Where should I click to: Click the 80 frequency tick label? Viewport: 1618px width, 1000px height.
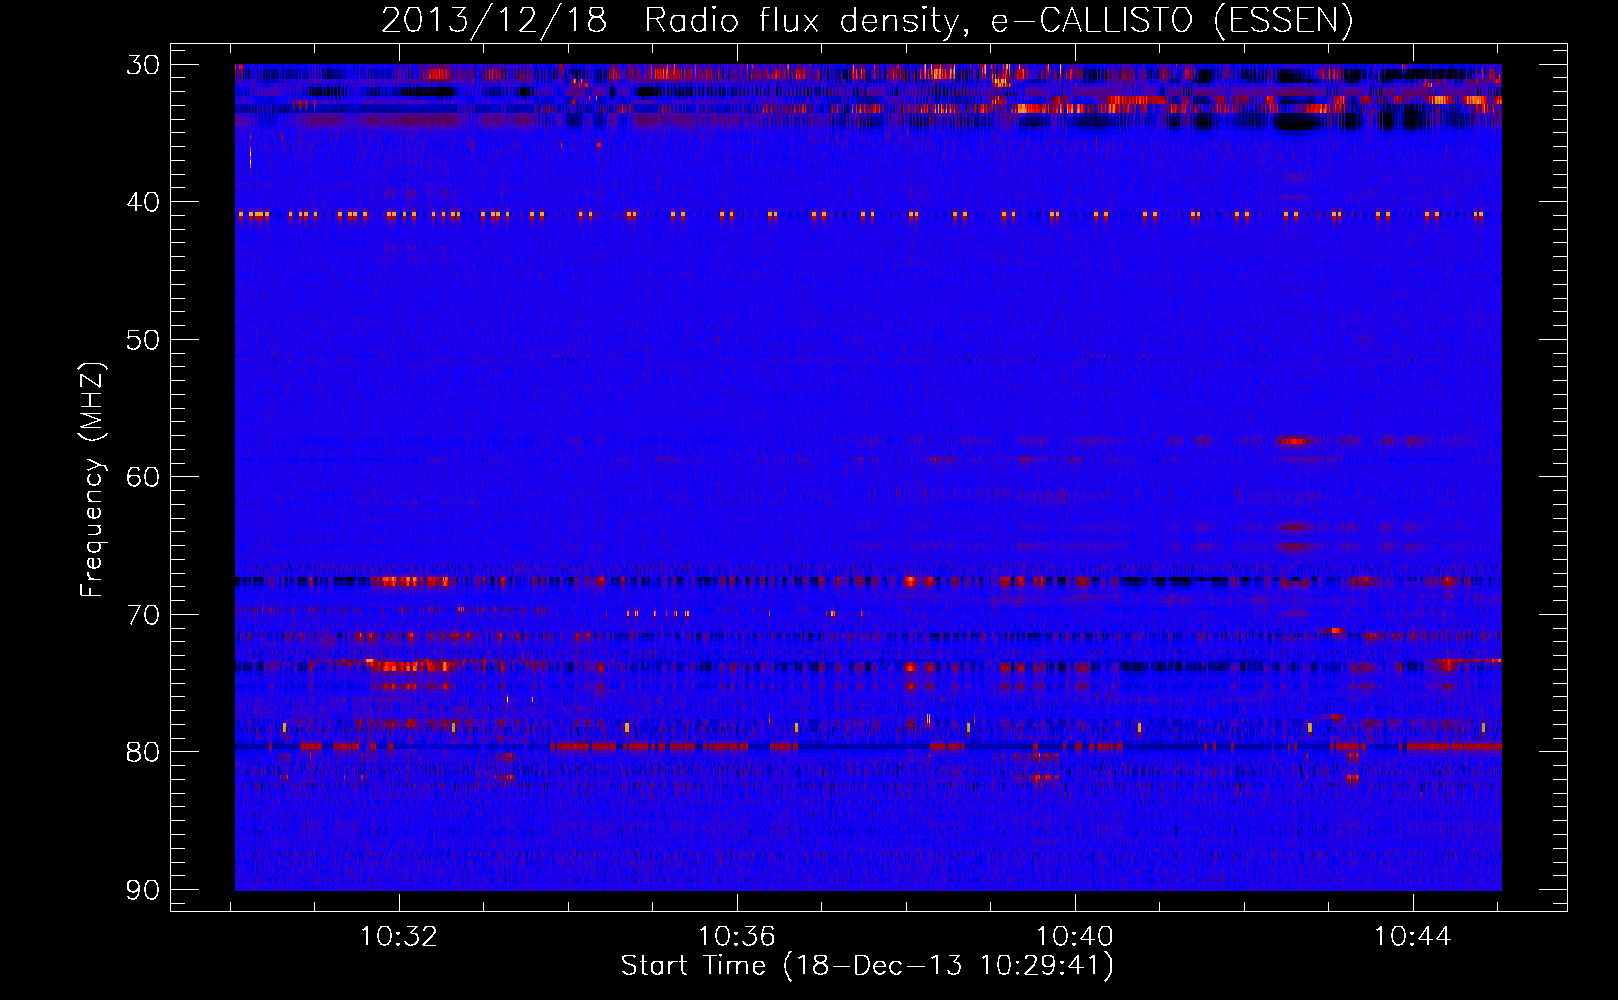(142, 752)
